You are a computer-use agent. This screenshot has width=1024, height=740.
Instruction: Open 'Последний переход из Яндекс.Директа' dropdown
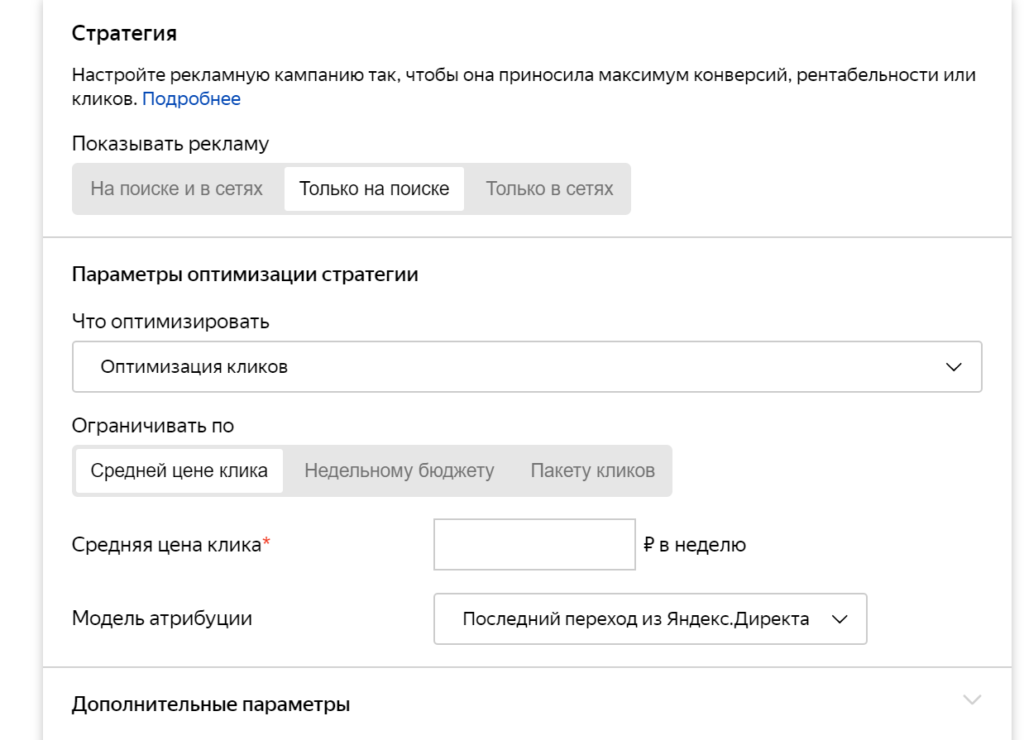click(635, 619)
